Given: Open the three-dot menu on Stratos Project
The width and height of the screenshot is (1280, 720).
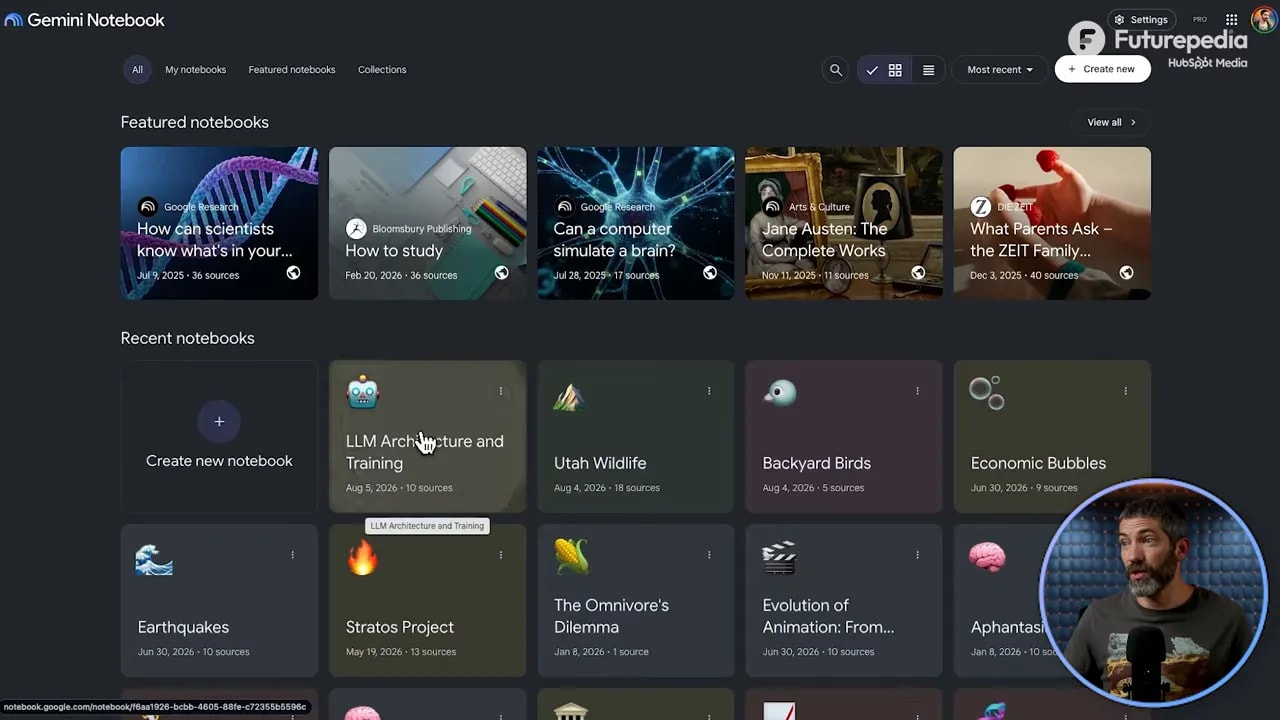Looking at the screenshot, I should [x=501, y=555].
